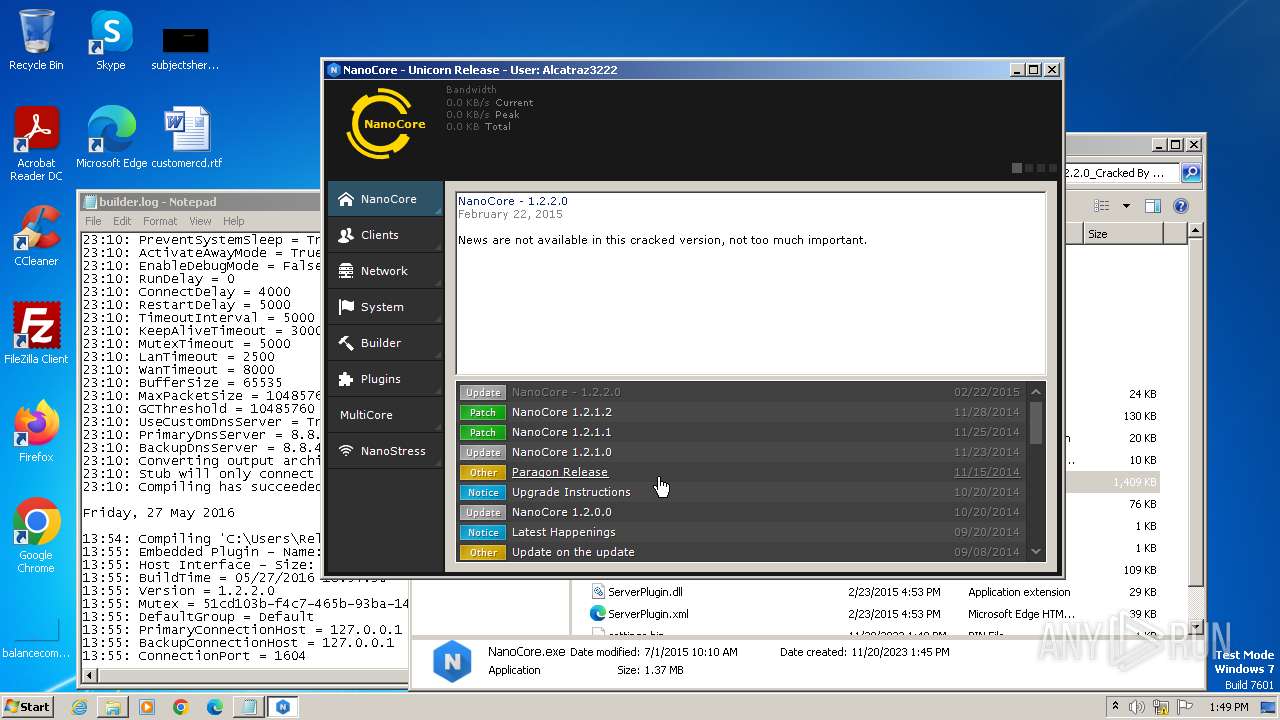This screenshot has width=1280, height=720.
Task: Open Skype desktop shortcut
Action: click(x=110, y=40)
